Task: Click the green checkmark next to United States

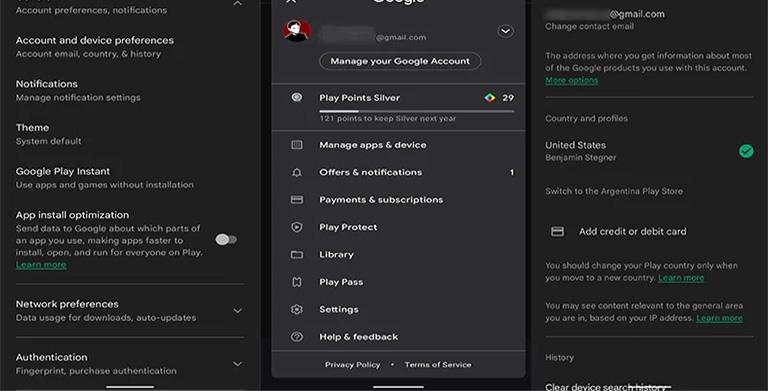Action: tap(746, 151)
